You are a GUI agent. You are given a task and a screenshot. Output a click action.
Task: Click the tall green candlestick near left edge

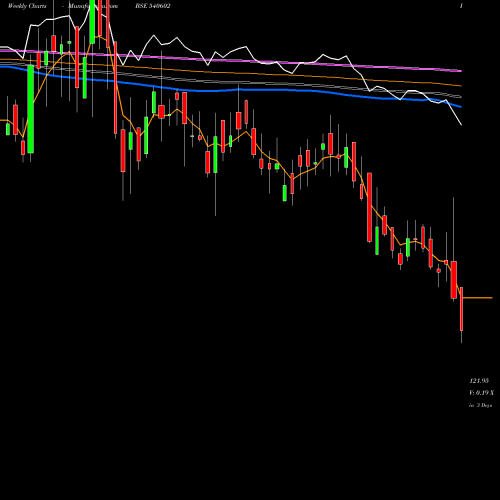click(x=31, y=109)
